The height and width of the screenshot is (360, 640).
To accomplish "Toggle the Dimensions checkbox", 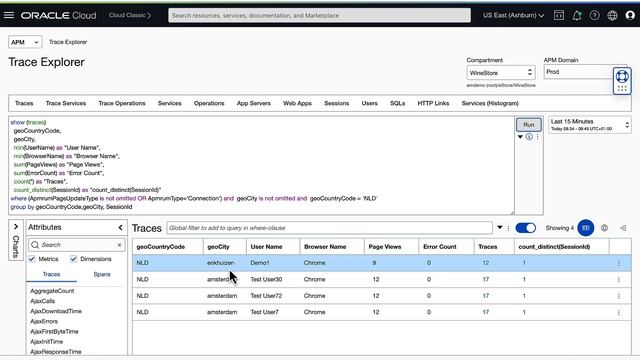I will tap(73, 259).
